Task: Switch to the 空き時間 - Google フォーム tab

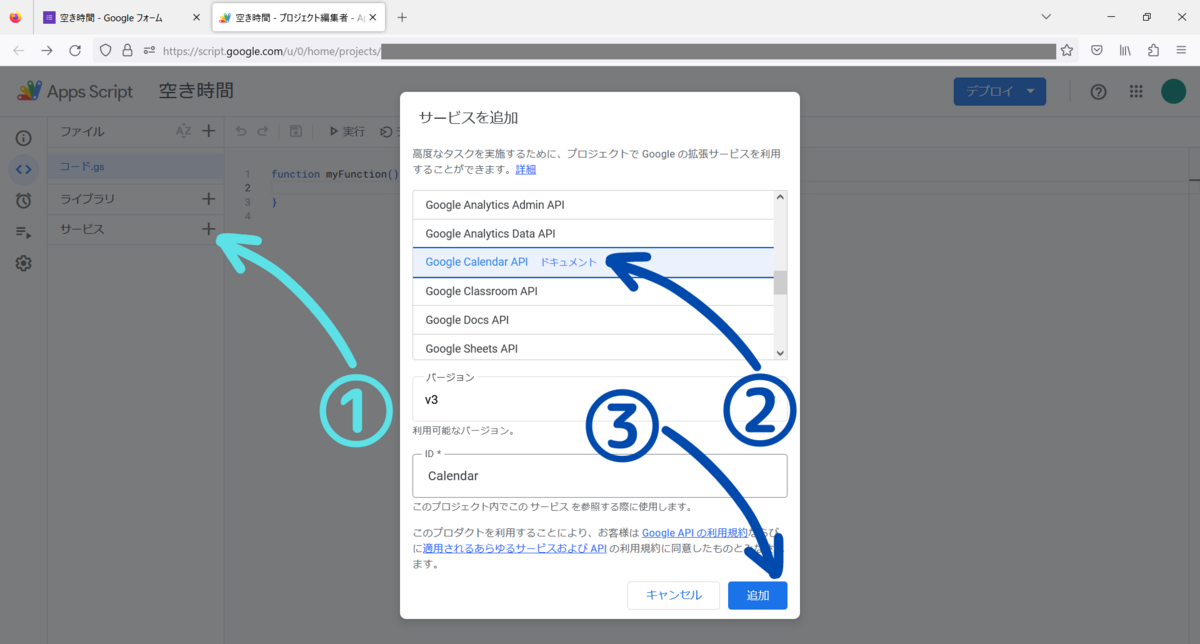Action: (x=120, y=17)
